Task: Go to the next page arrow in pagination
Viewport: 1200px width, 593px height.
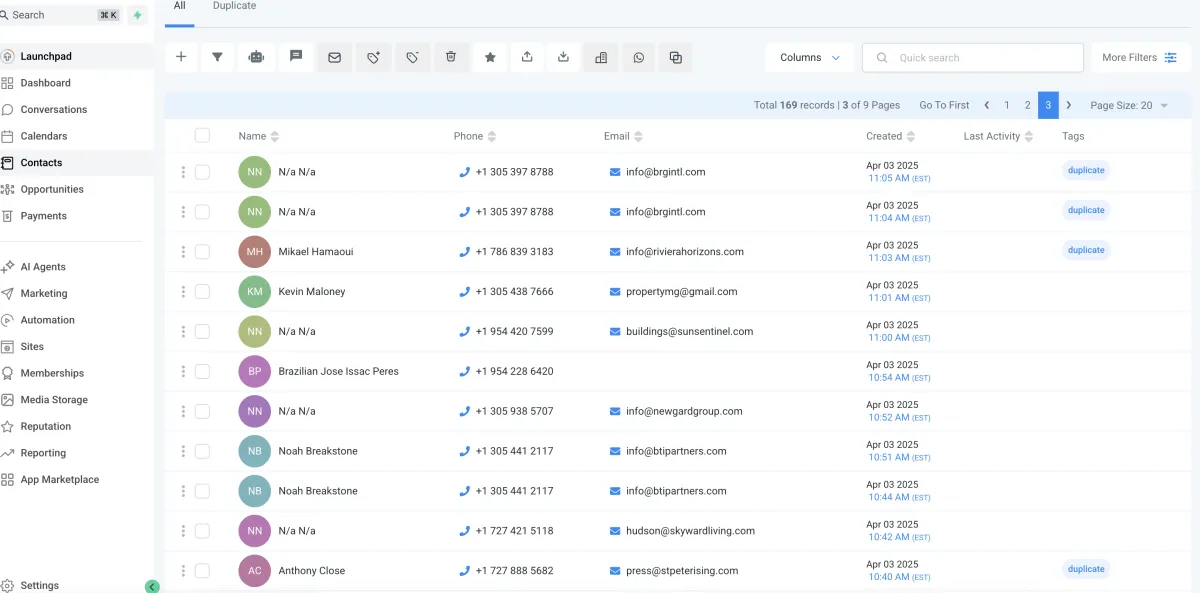Action: tap(1069, 105)
